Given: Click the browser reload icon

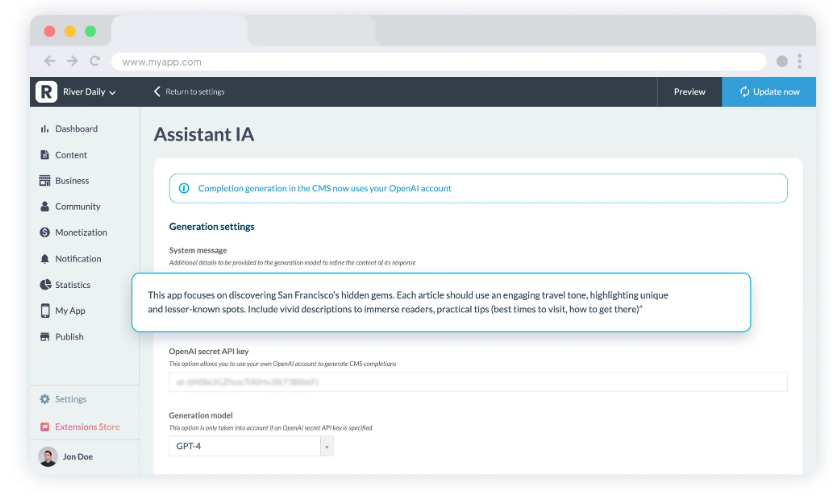Looking at the screenshot, I should tap(95, 61).
